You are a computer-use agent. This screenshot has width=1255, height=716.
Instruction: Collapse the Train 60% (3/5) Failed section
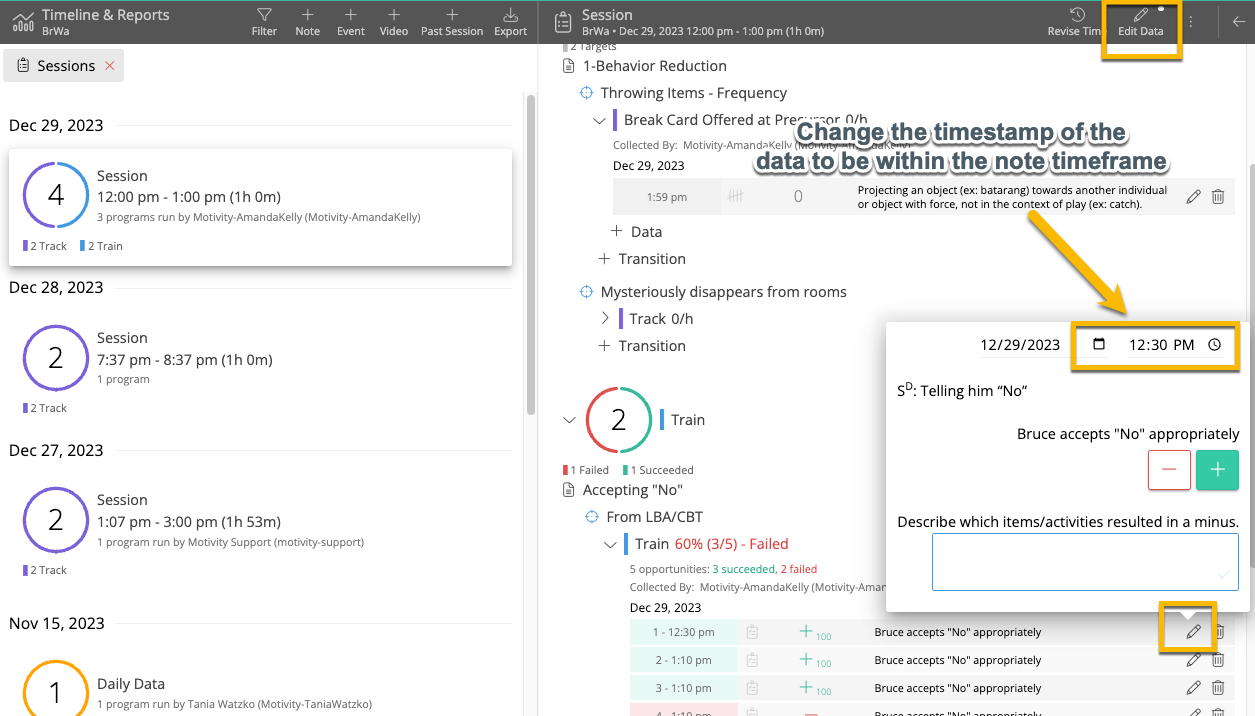point(610,544)
